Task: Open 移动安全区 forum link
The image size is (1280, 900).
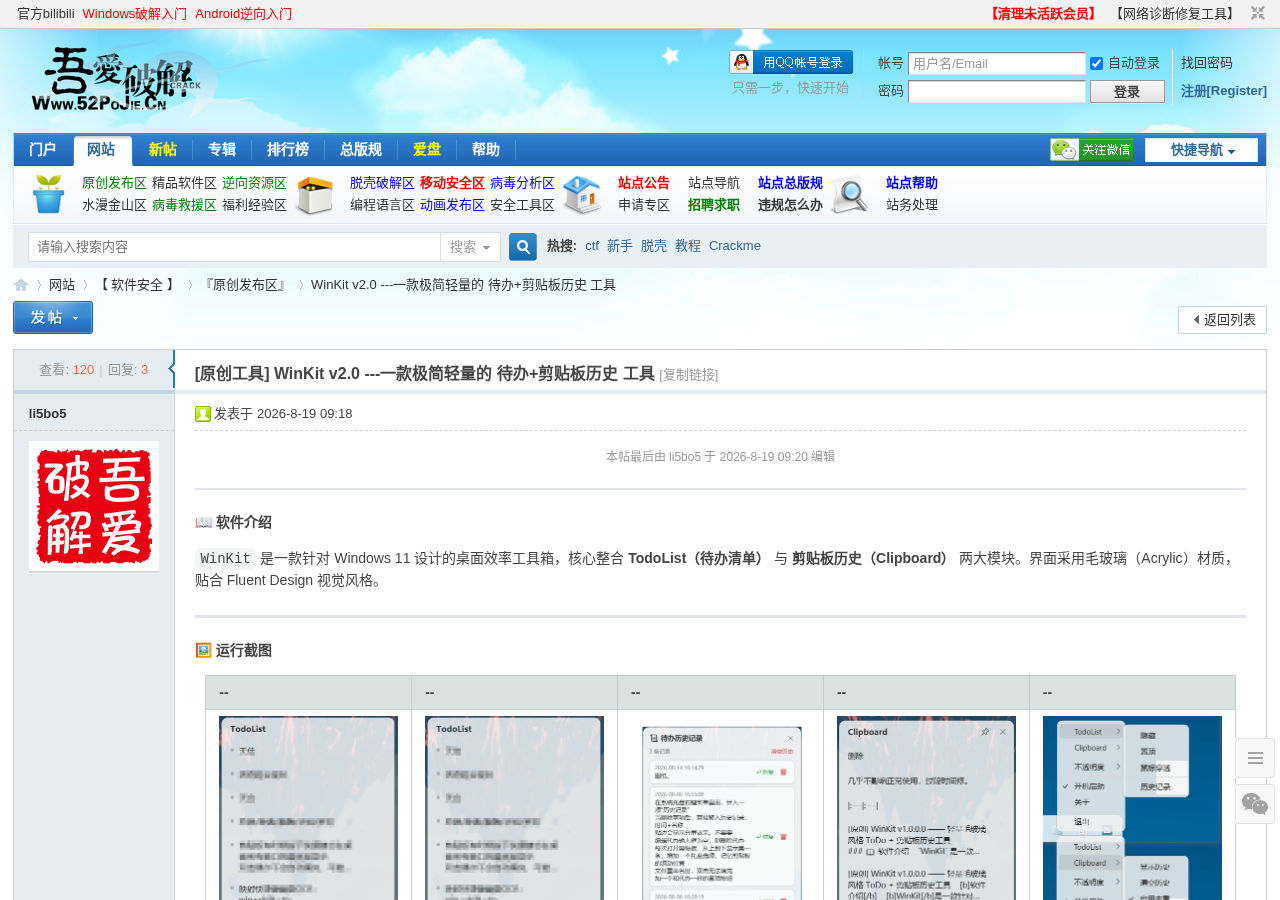Action: 452,183
